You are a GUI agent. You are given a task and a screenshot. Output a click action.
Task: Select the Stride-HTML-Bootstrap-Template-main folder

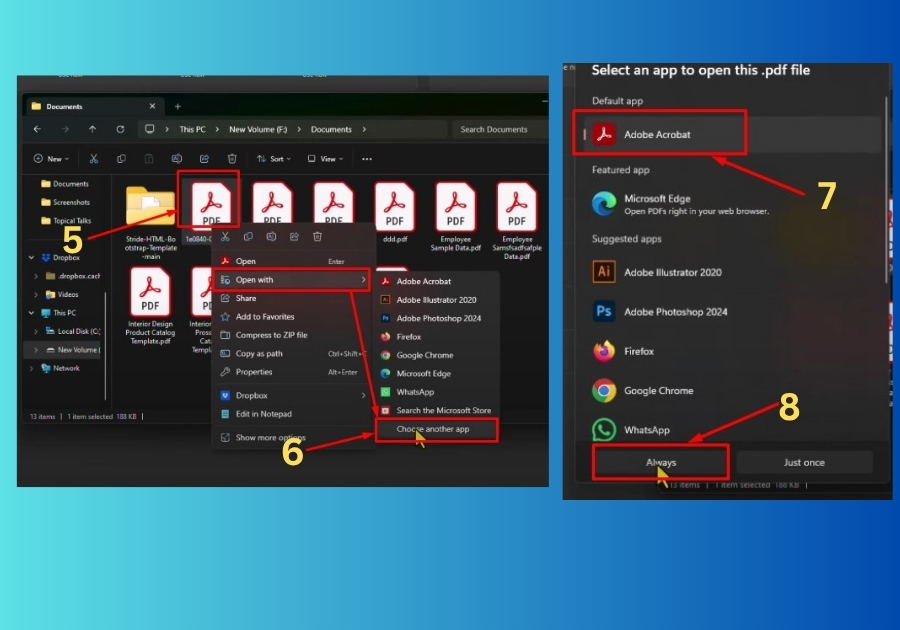(150, 223)
